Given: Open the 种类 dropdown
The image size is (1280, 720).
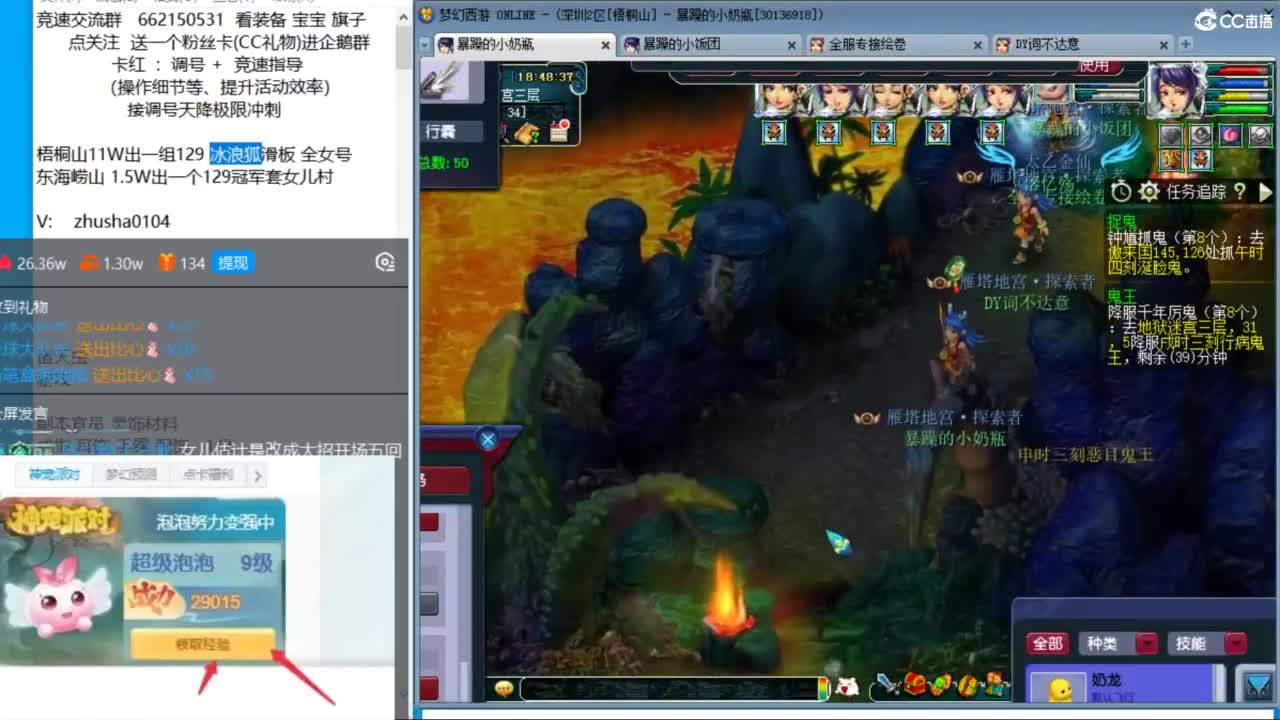Looking at the screenshot, I should pyautogui.click(x=1118, y=644).
